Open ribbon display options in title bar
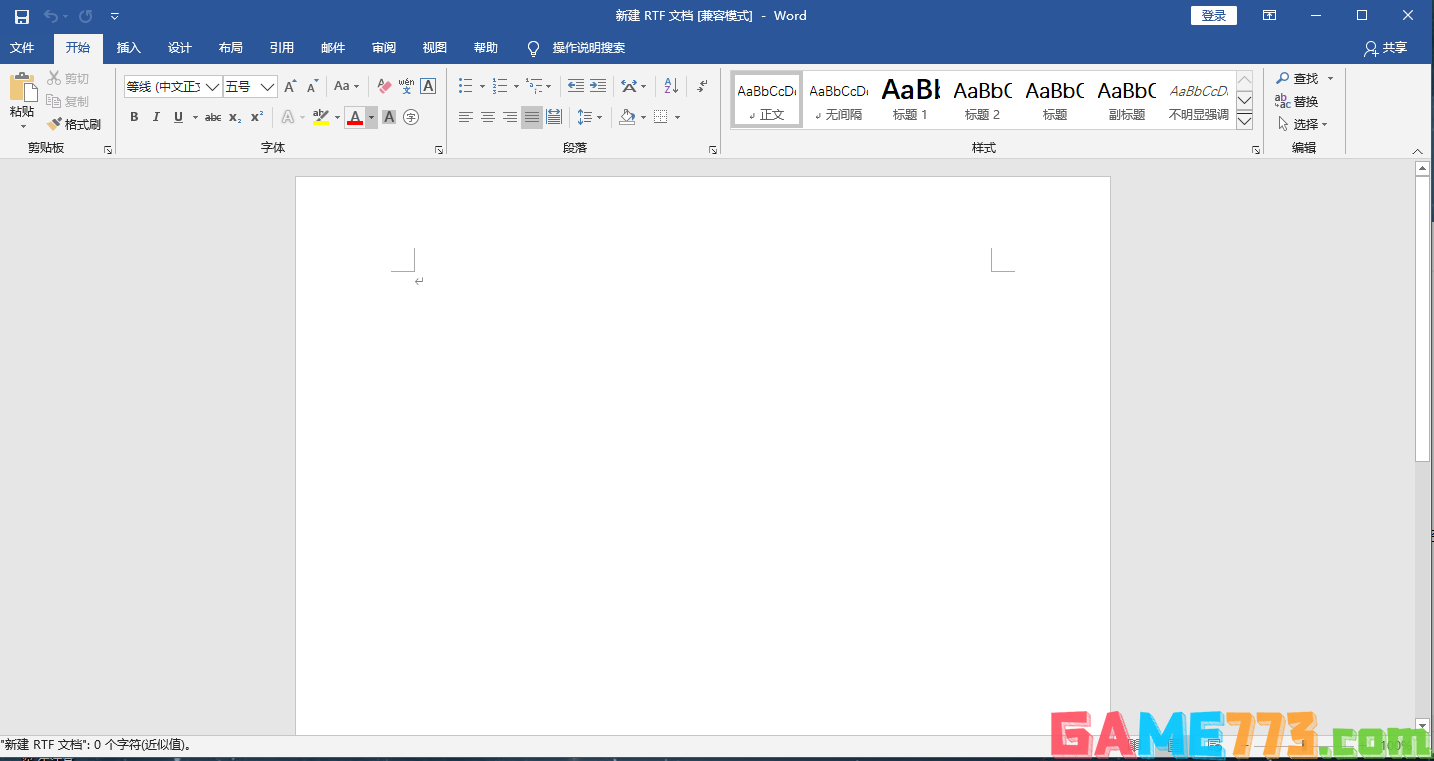1434x761 pixels. (1269, 16)
